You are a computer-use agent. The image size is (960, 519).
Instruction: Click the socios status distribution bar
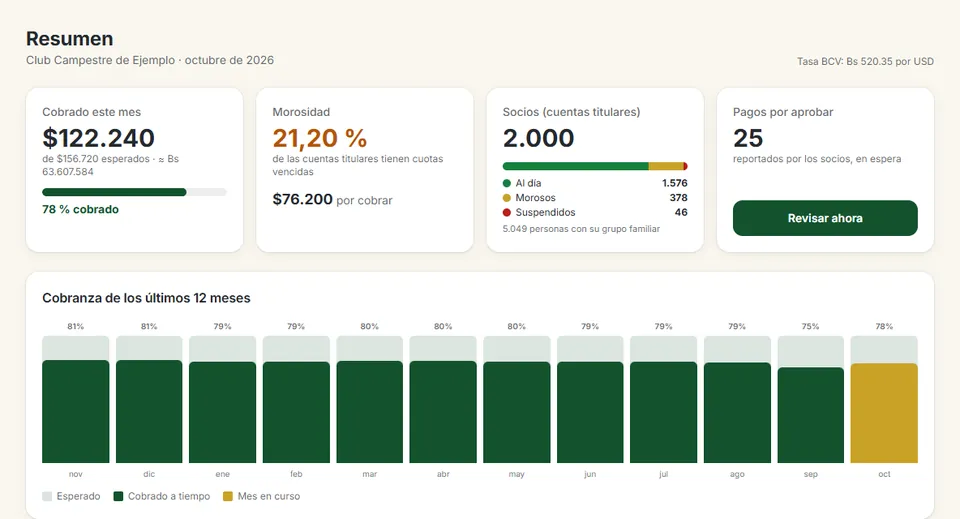pyautogui.click(x=594, y=166)
